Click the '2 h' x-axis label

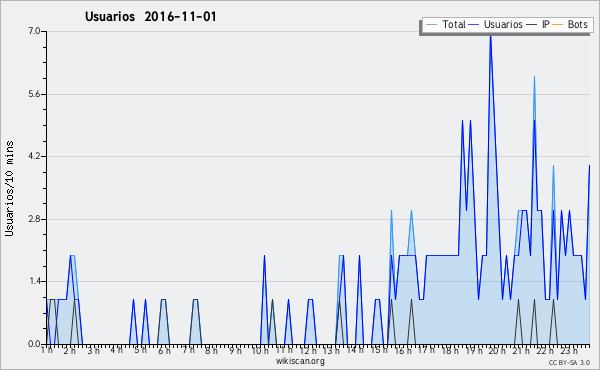(x=70, y=350)
